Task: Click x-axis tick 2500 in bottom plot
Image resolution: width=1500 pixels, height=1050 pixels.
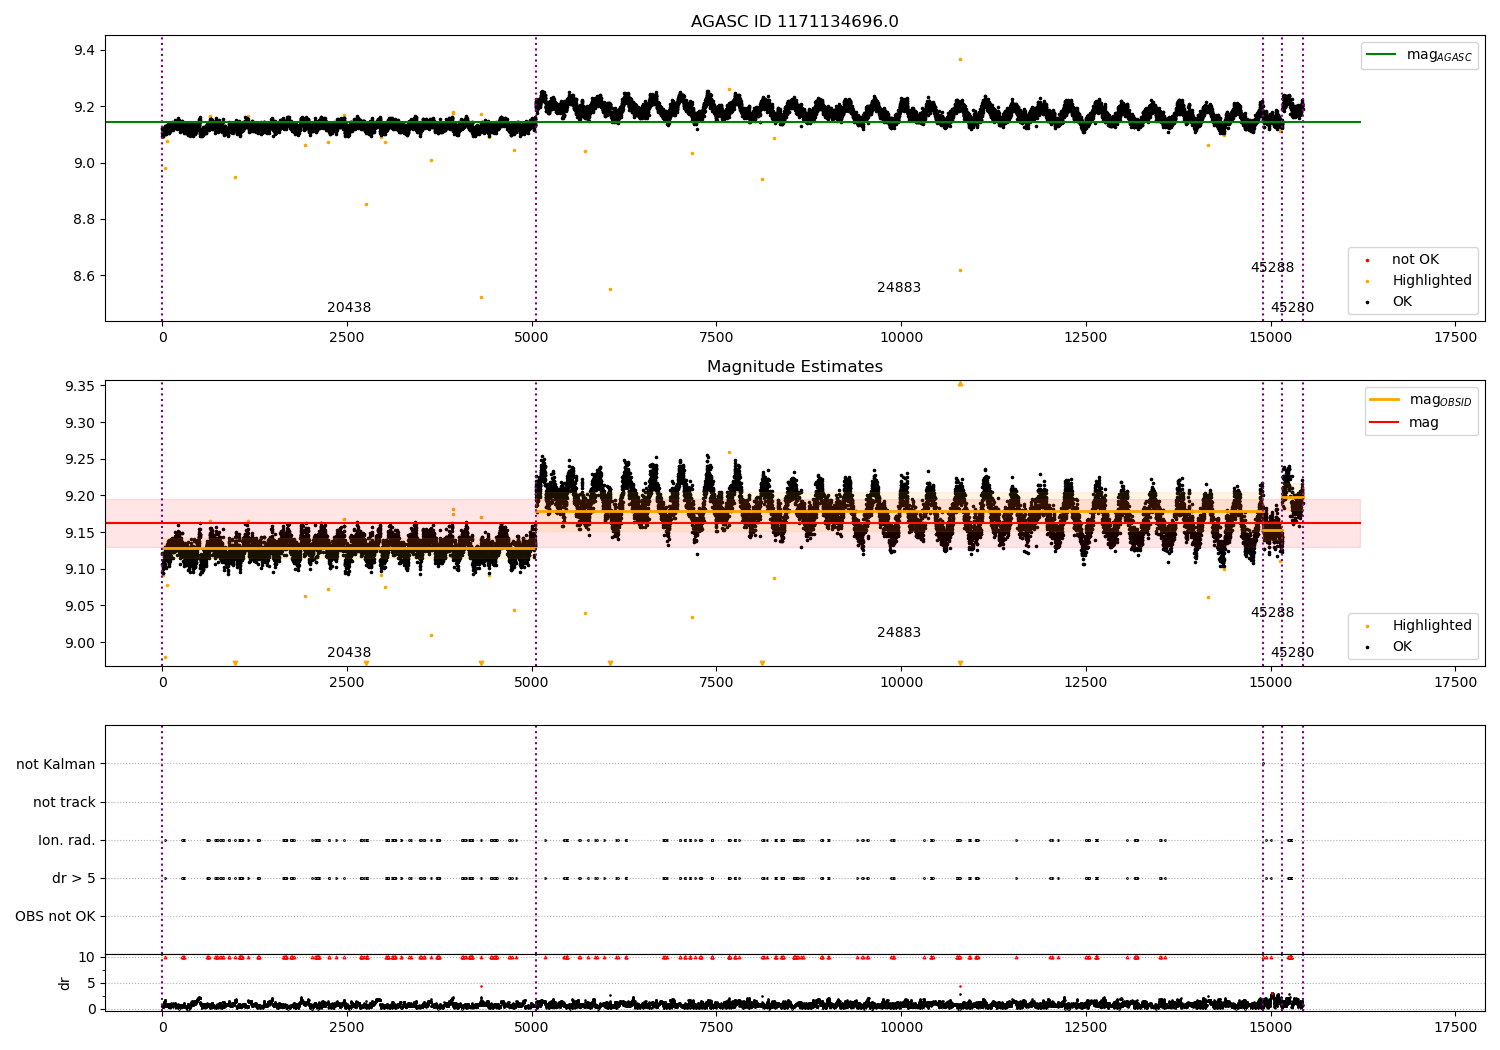Action: [x=347, y=1027]
